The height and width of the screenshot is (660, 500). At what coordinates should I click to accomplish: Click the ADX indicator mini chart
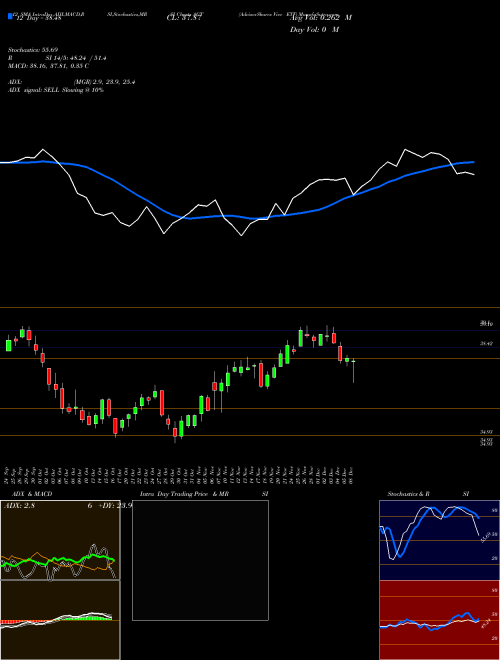[x=60, y=540]
